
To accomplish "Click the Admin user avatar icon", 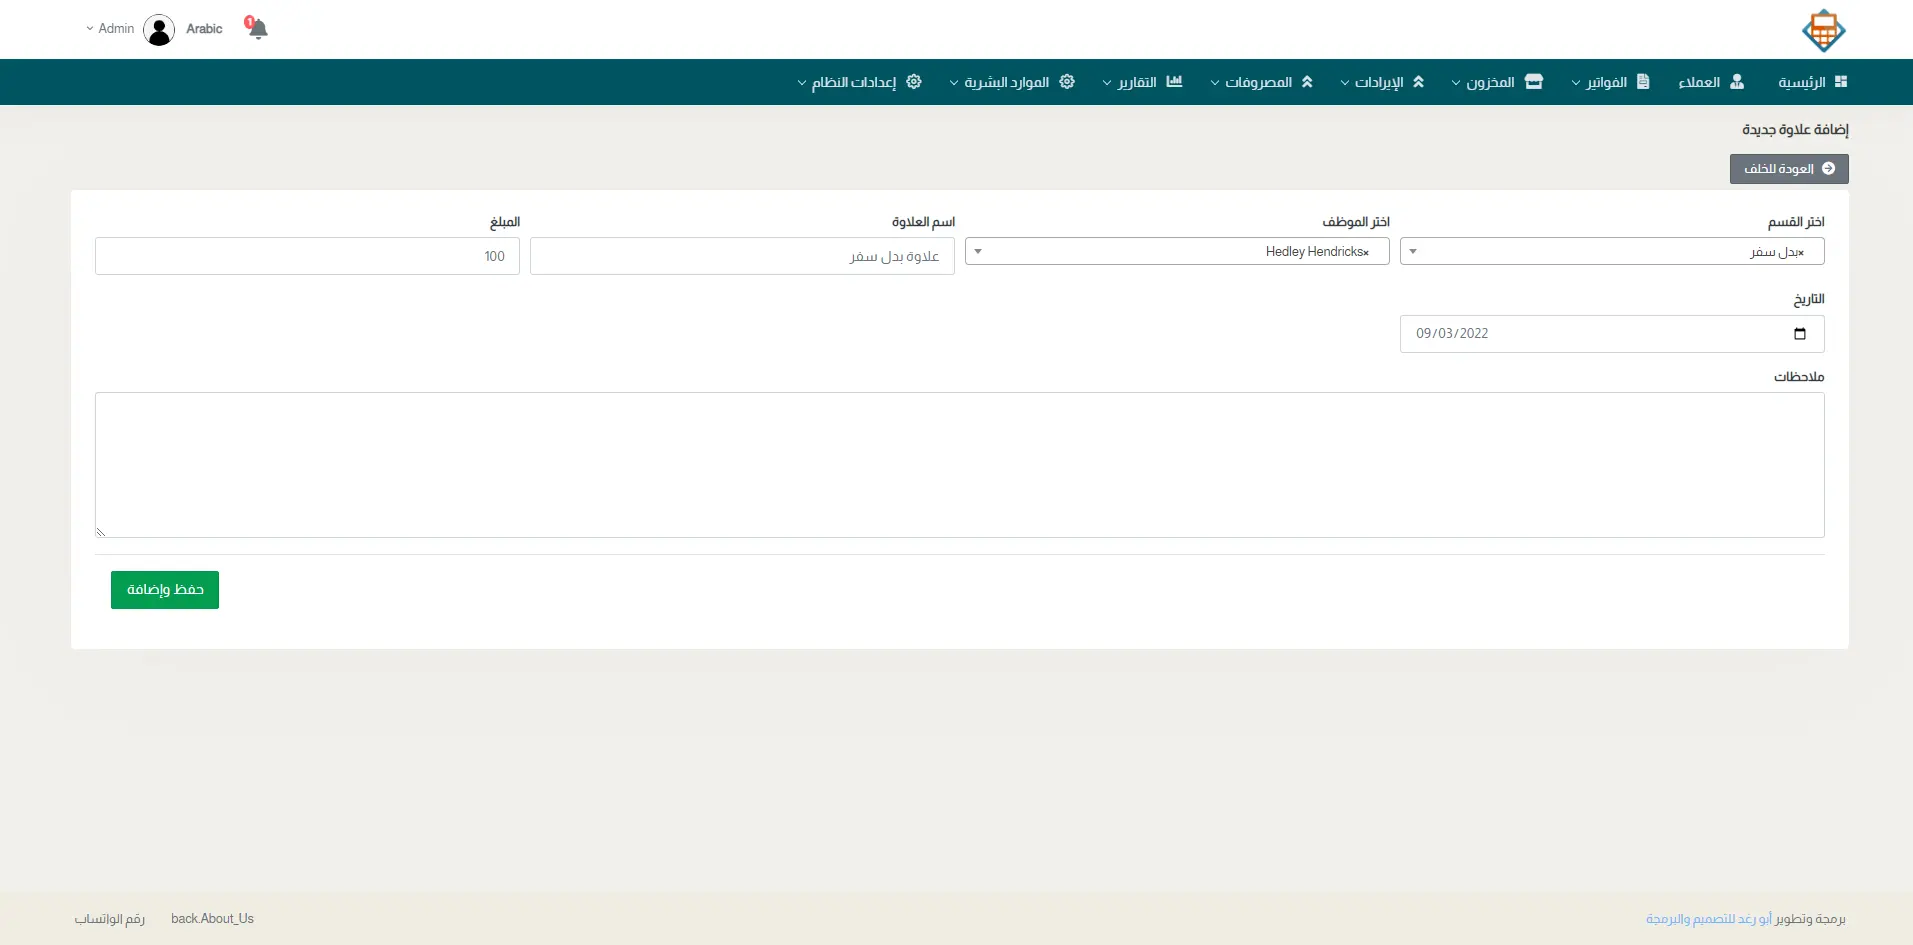I will (x=159, y=30).
